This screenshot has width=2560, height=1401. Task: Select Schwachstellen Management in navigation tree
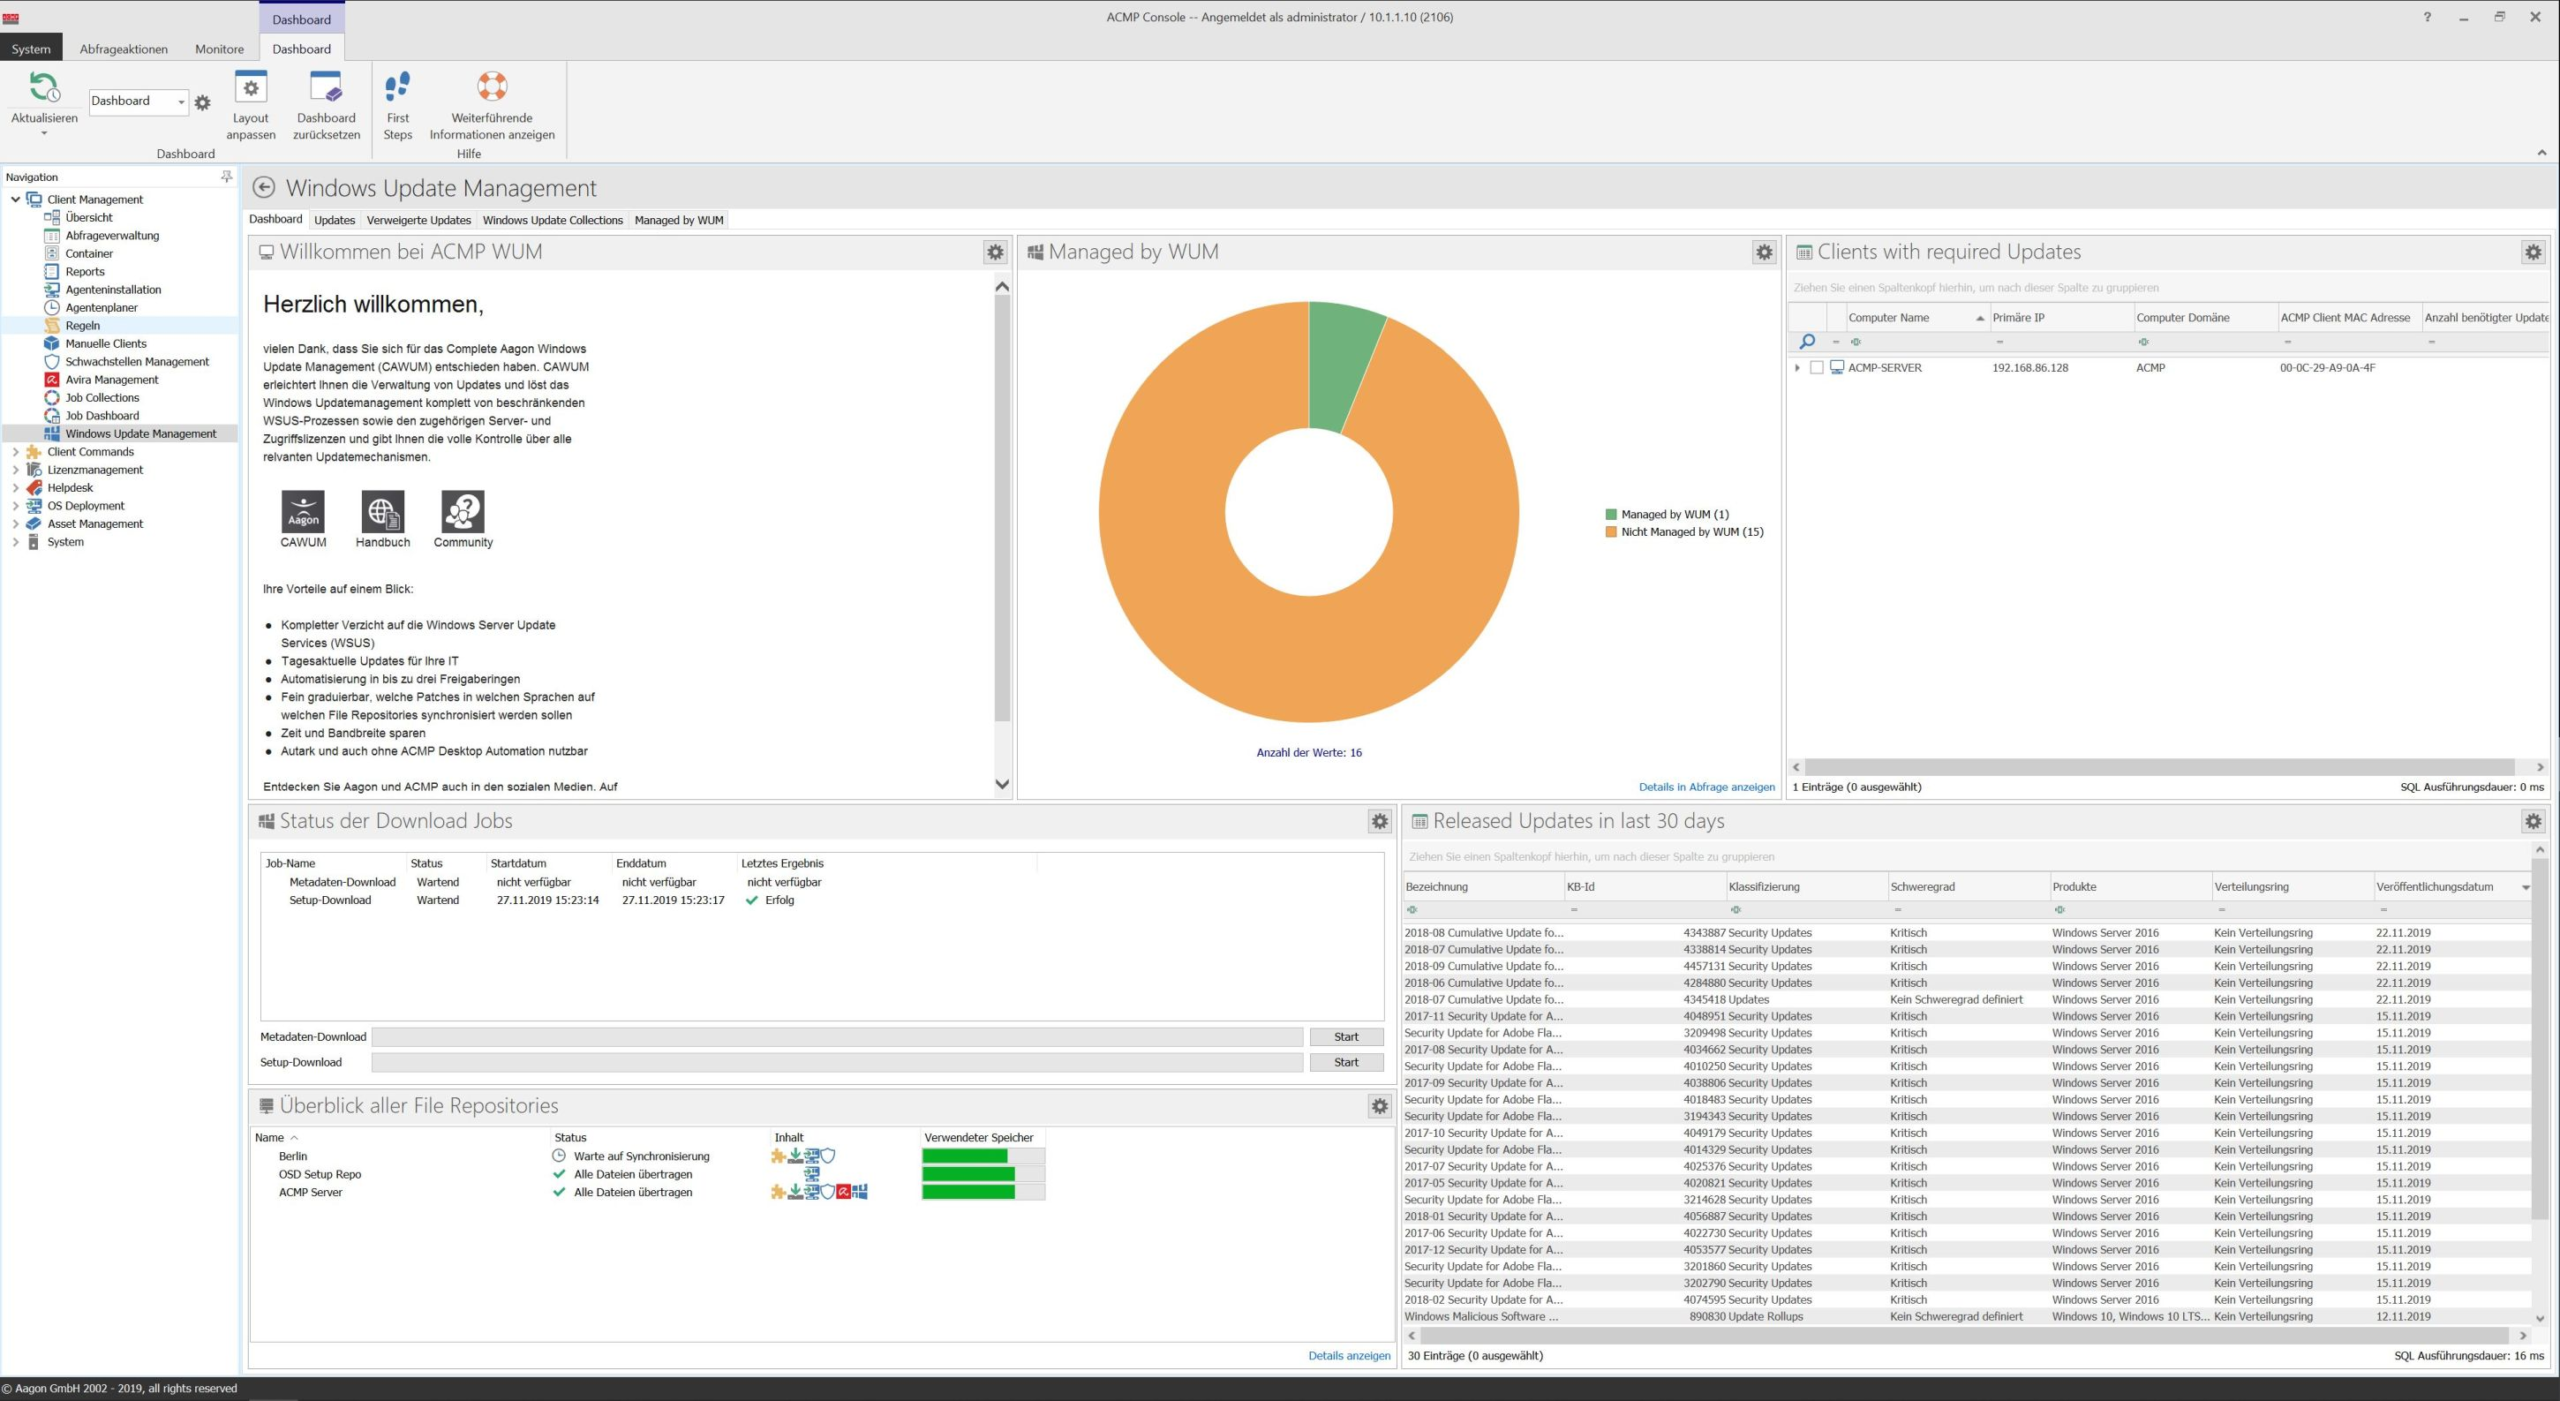click(137, 361)
